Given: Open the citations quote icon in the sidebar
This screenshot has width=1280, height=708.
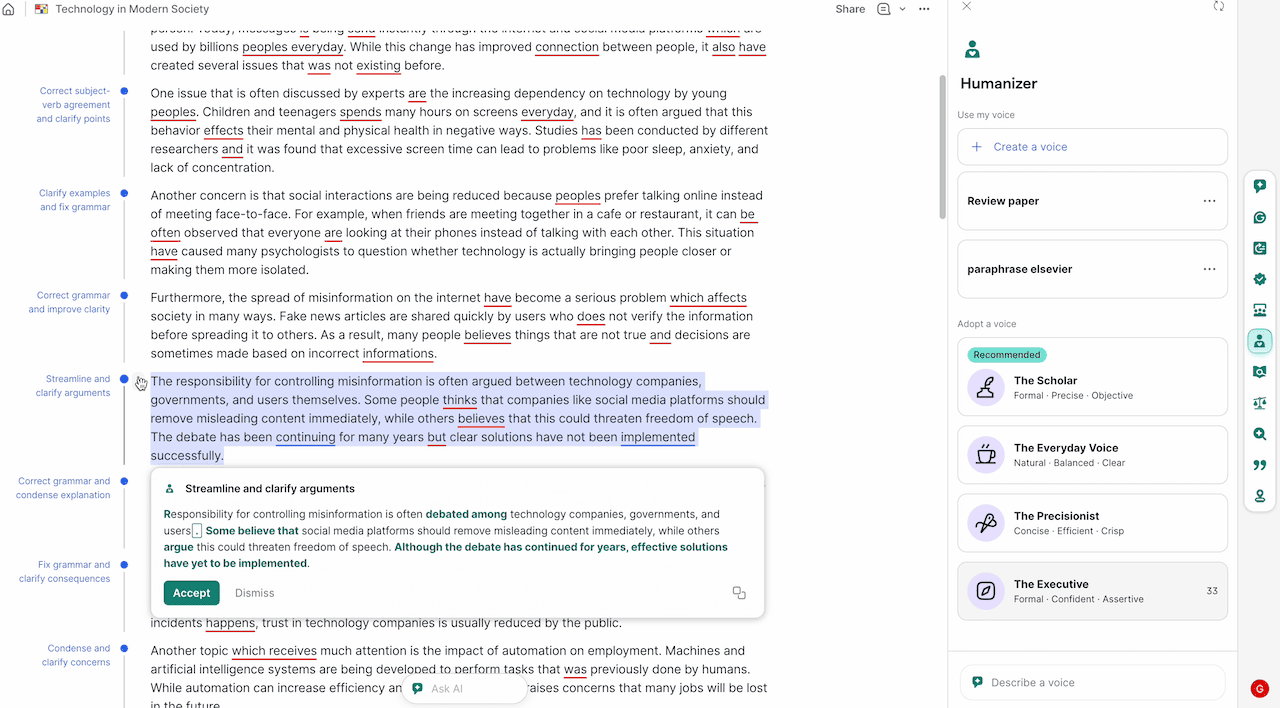Looking at the screenshot, I should pos(1259,463).
